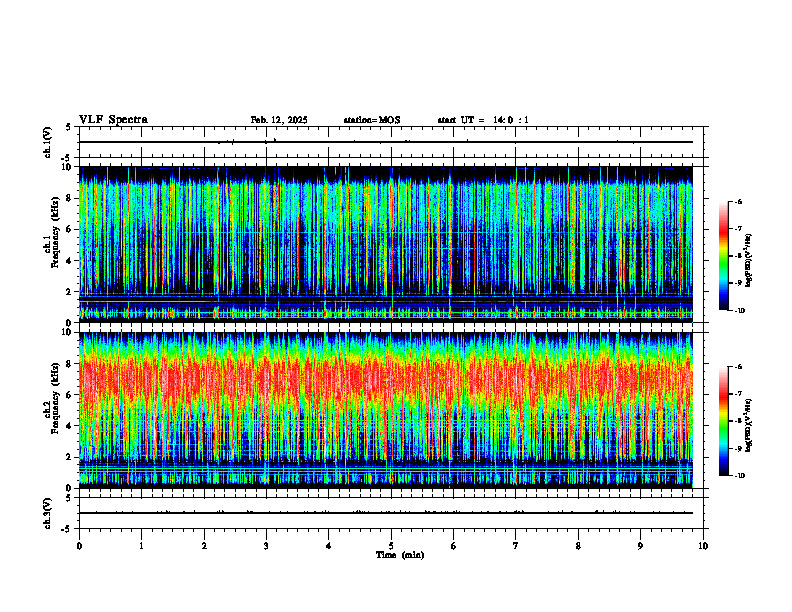This screenshot has width=792, height=612.
Task: Click the "-6" label on ch.1 color bar
Action: tap(738, 202)
